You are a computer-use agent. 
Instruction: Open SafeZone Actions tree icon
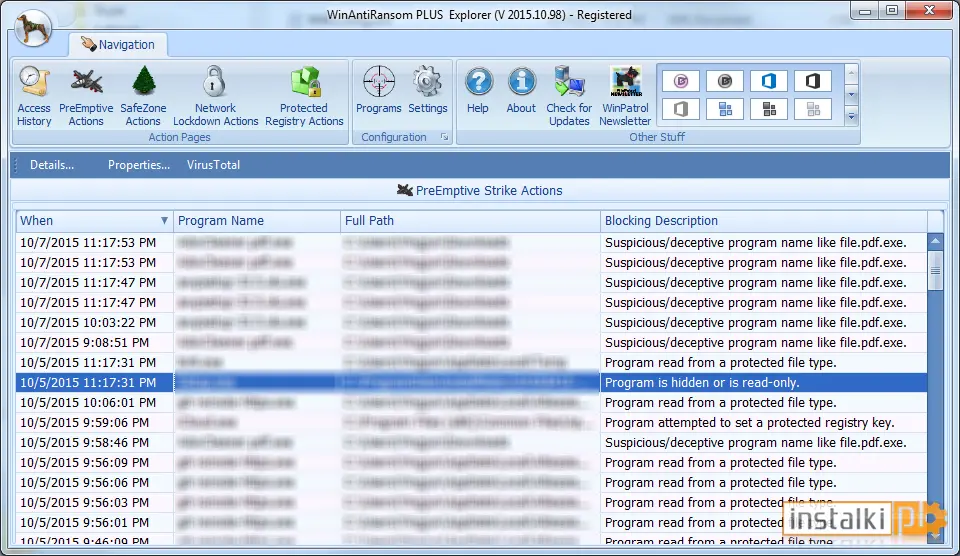tap(143, 96)
